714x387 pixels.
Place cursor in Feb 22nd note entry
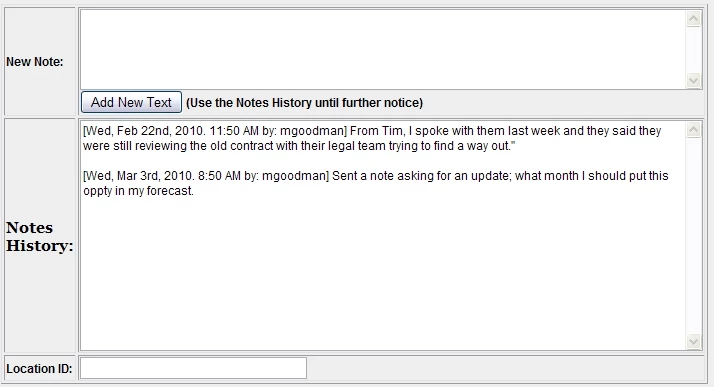pos(372,138)
